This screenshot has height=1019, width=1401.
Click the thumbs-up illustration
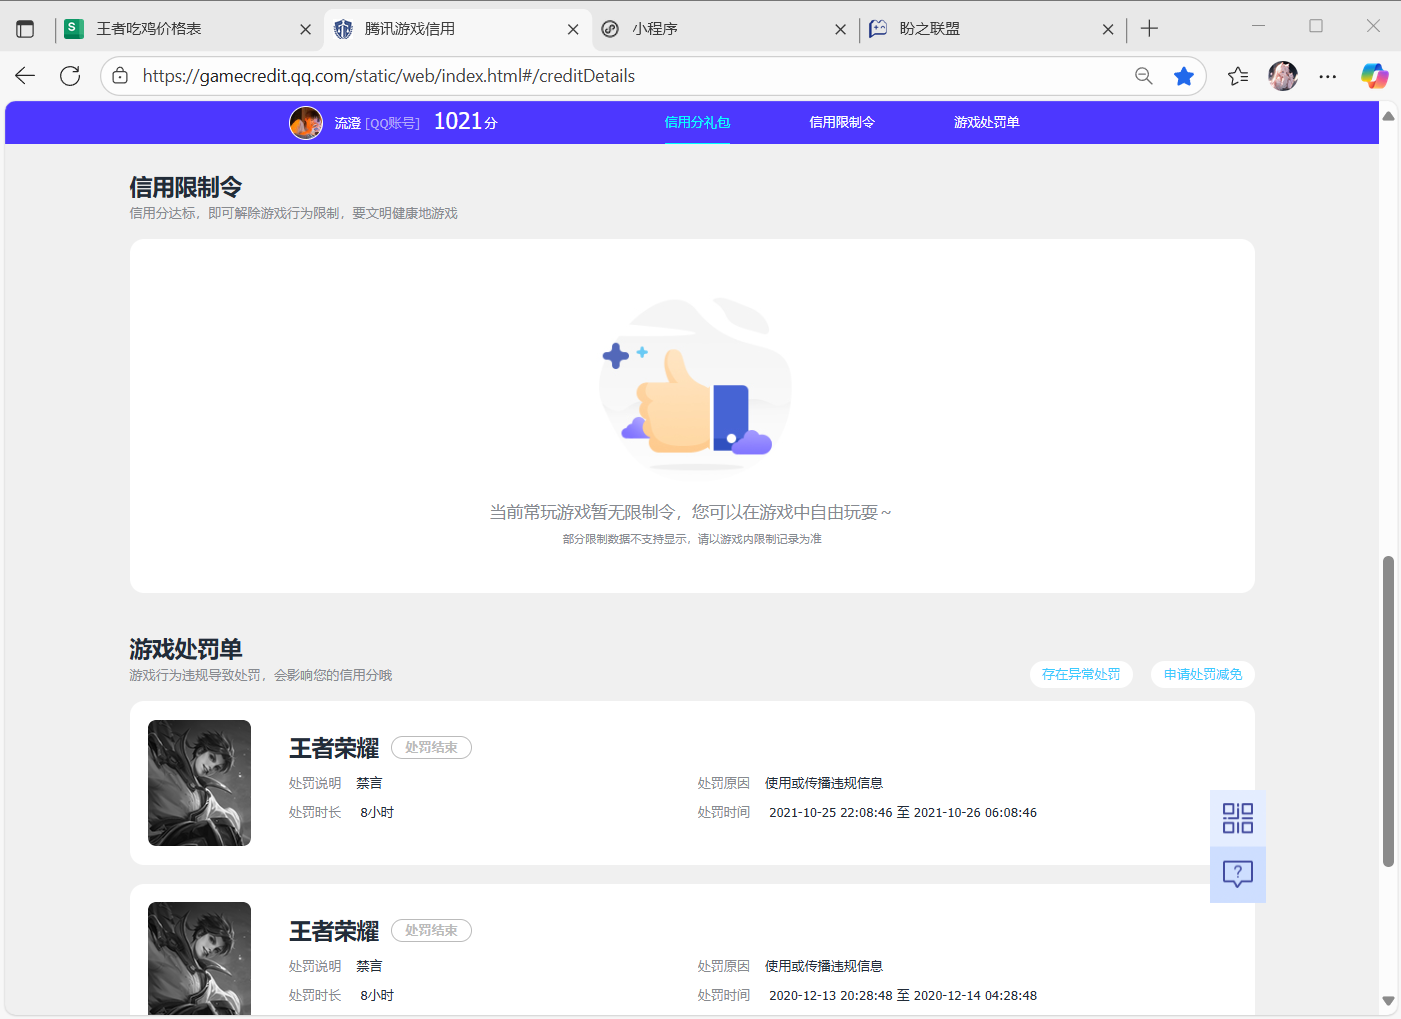pyautogui.click(x=695, y=384)
